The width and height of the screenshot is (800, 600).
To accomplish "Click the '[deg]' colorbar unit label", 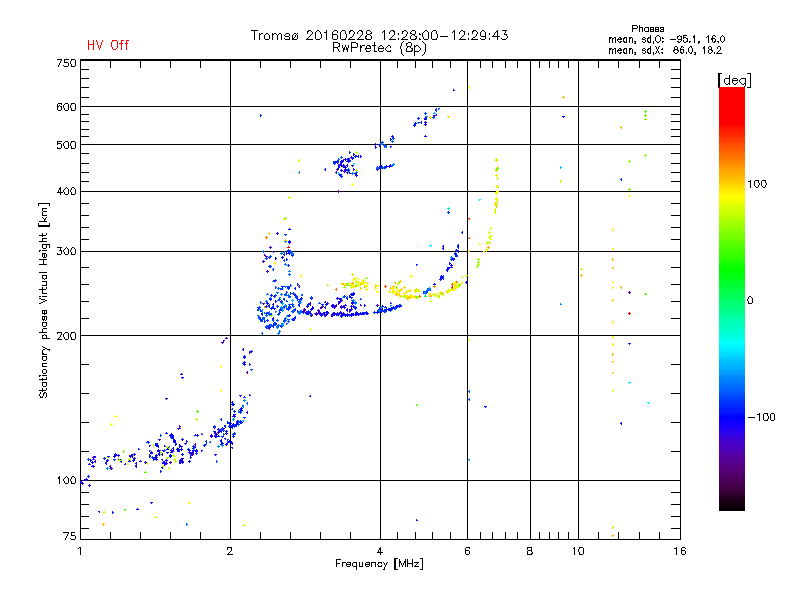I will pos(734,80).
